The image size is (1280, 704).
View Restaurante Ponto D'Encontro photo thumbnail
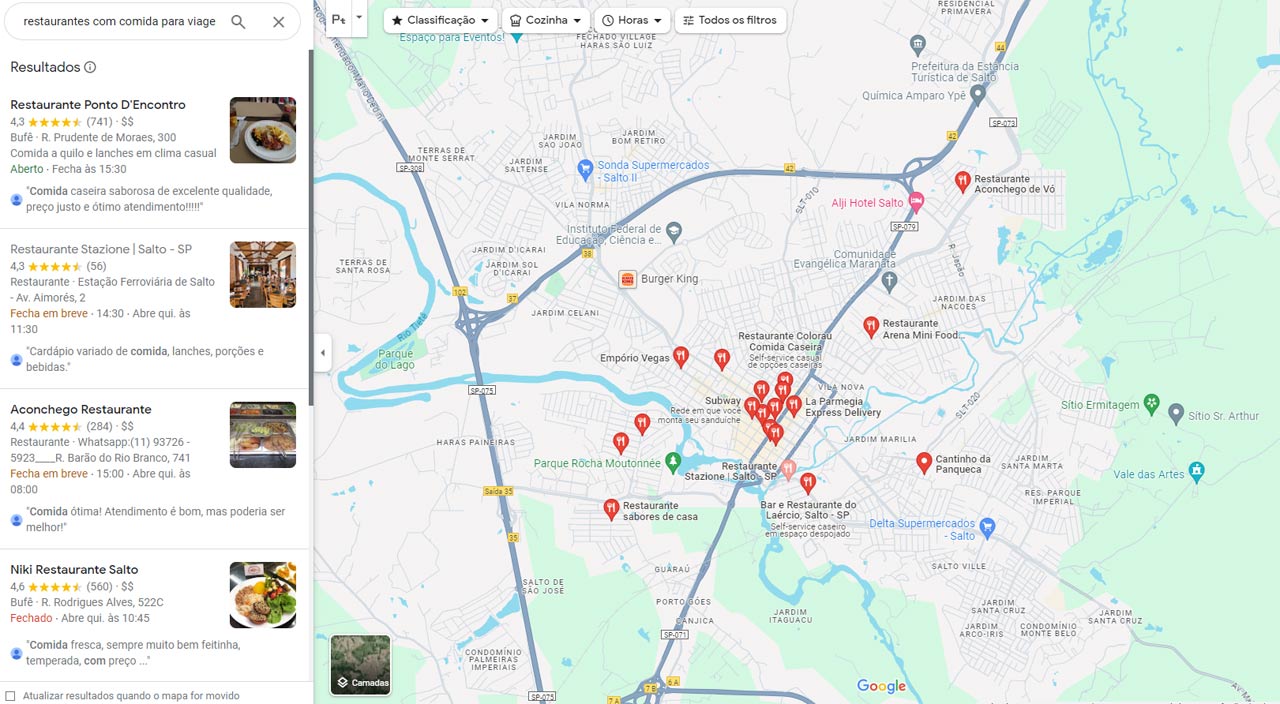pos(263,130)
